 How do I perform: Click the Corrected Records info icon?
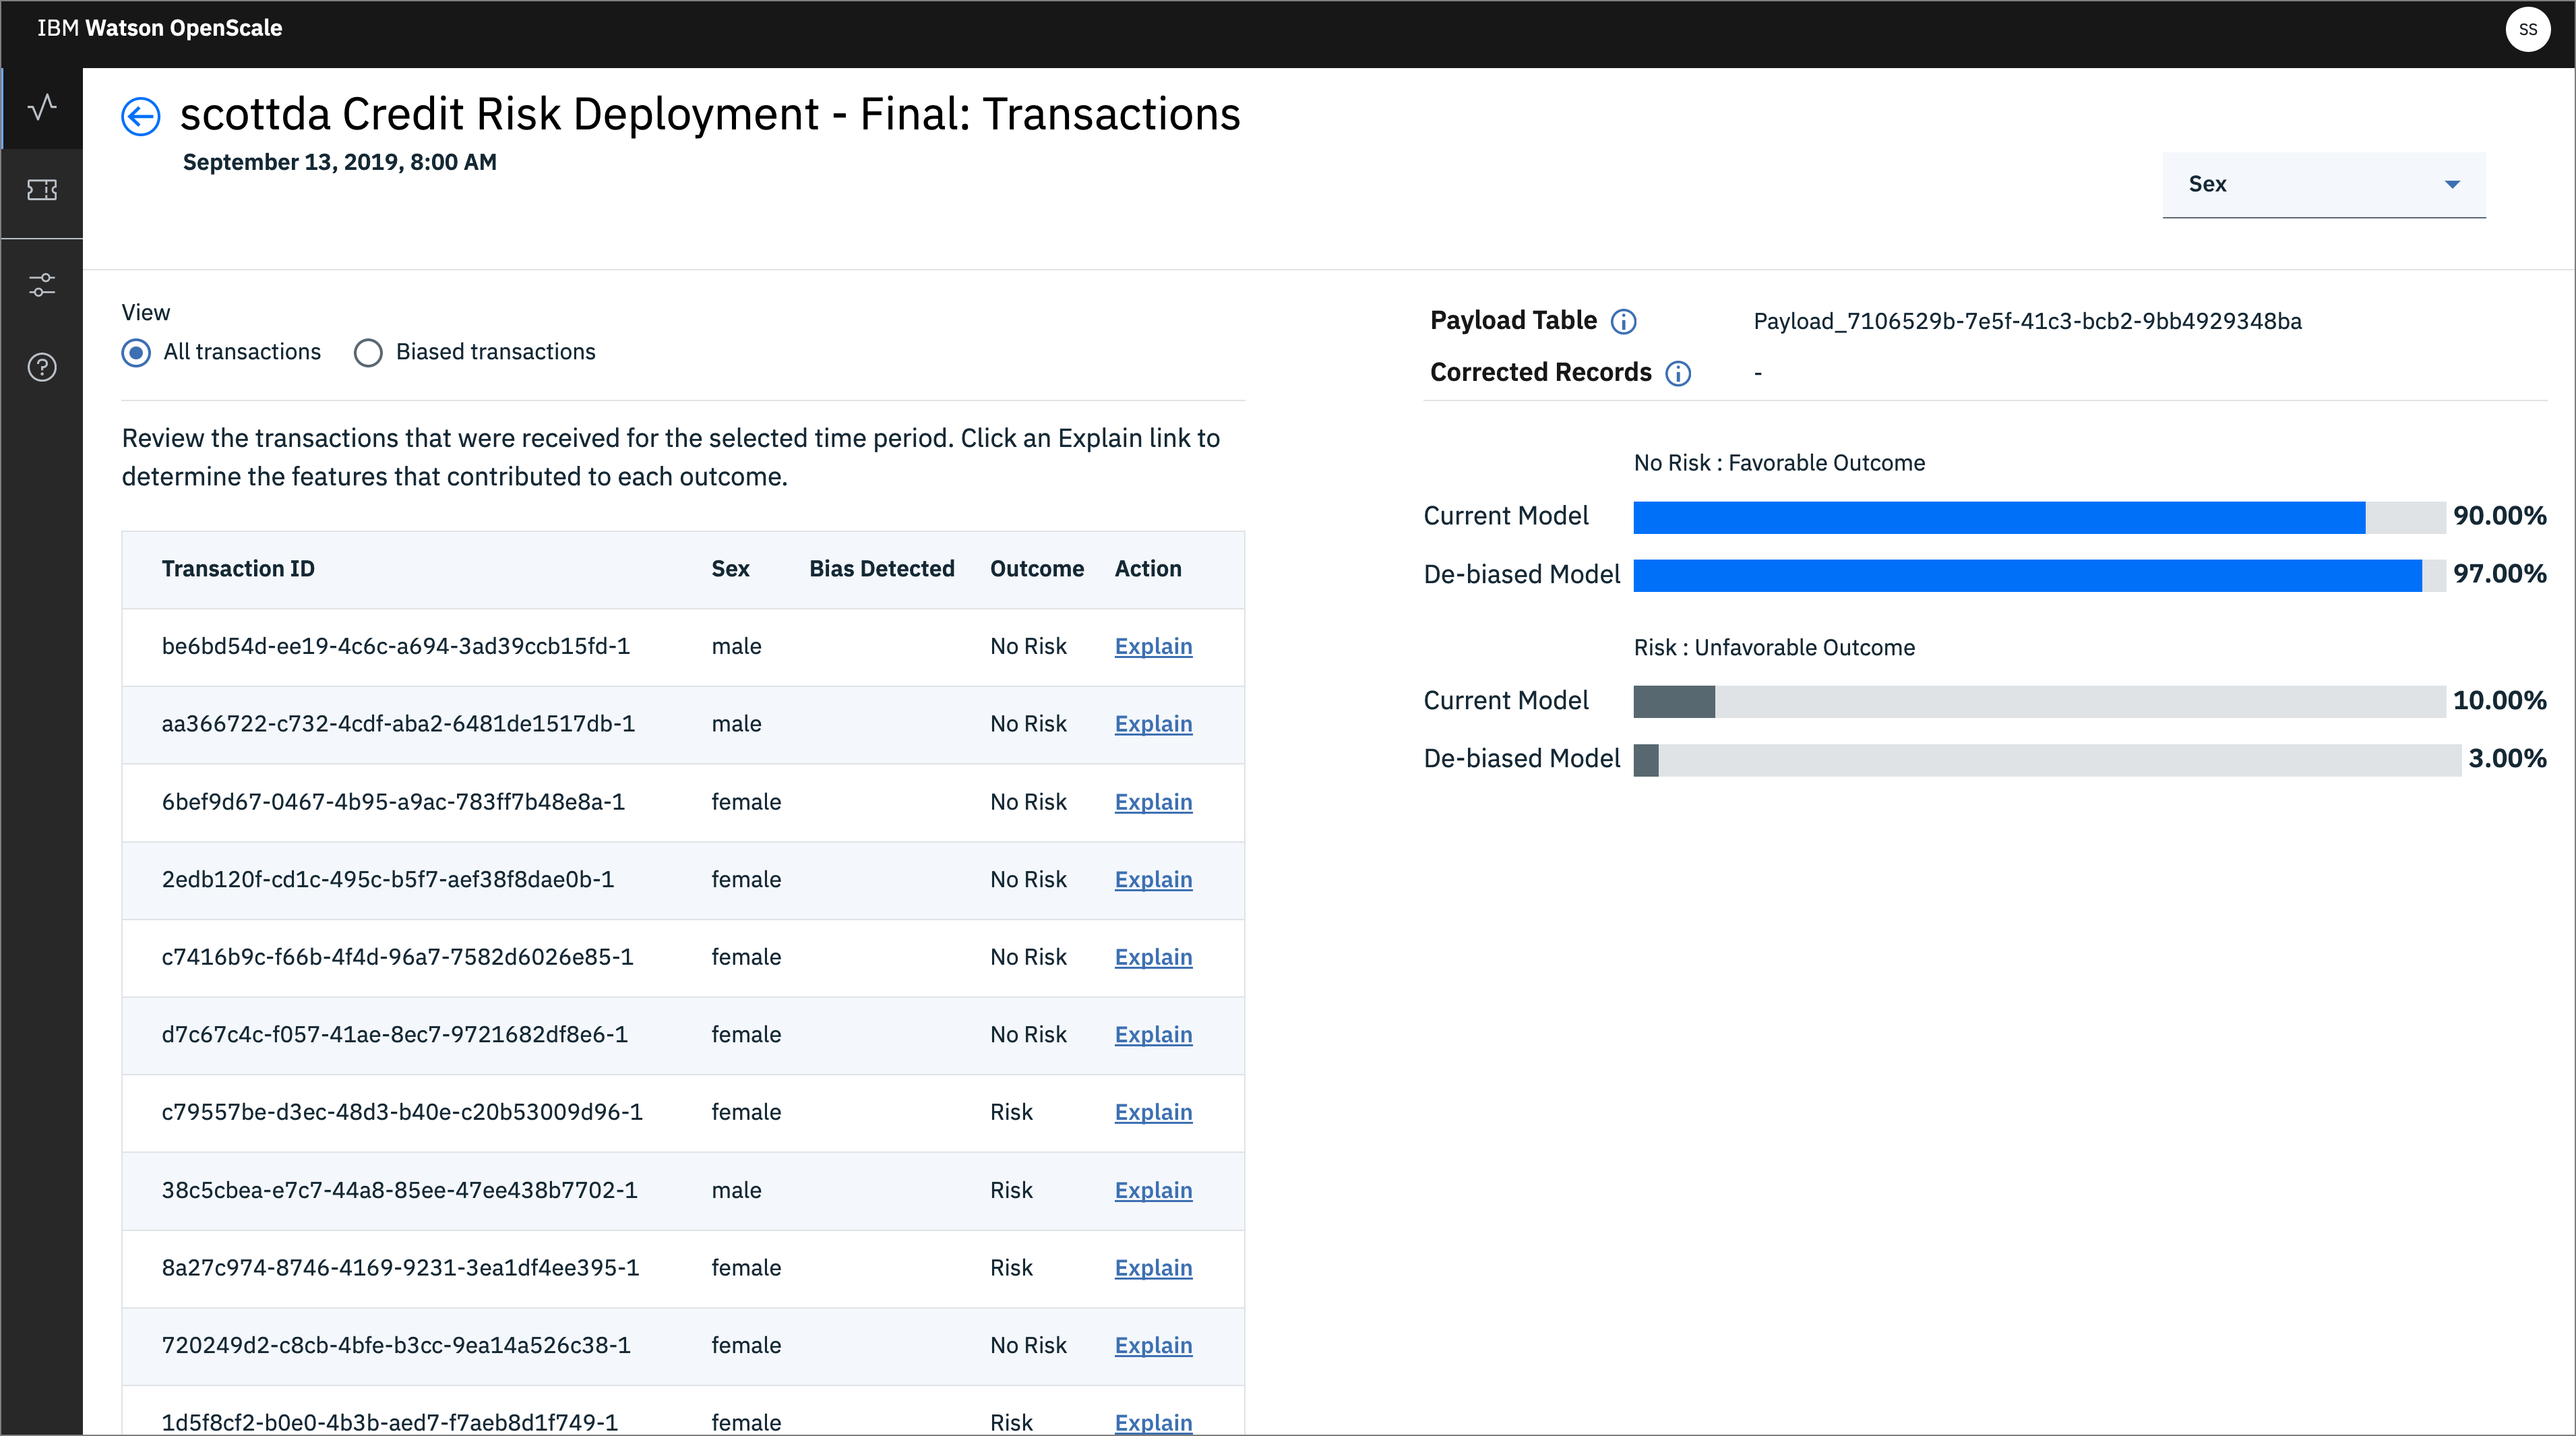coord(1678,373)
